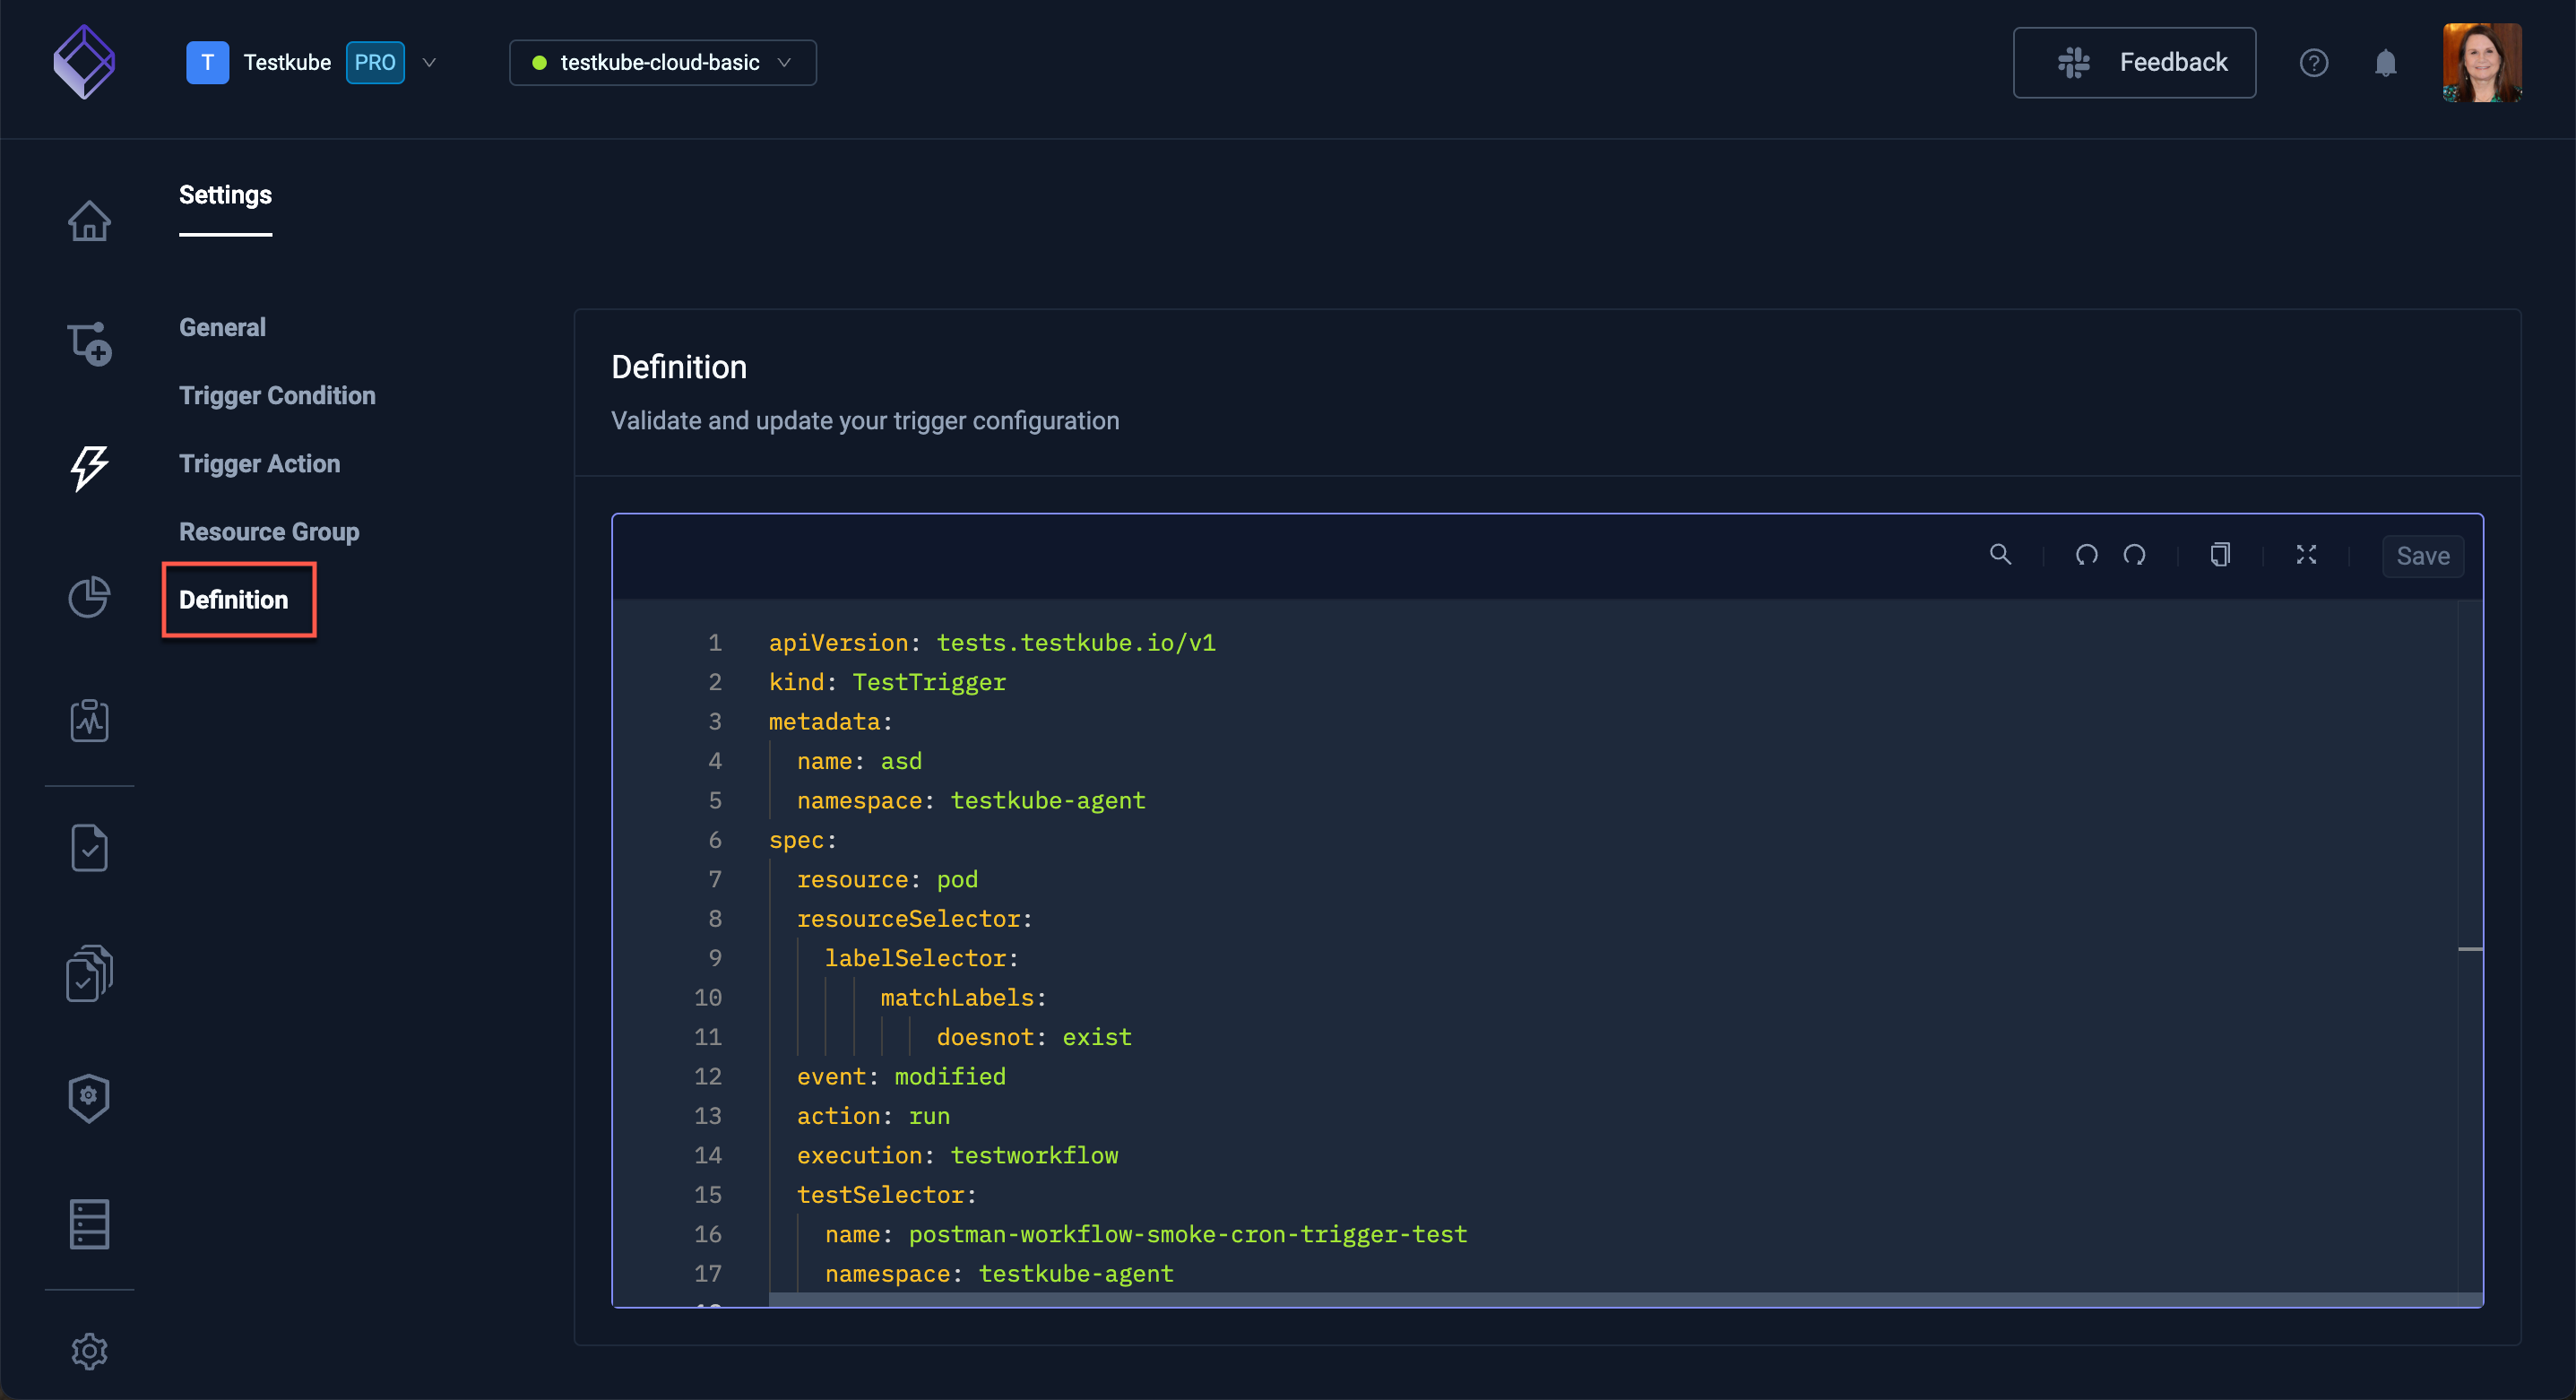Screen dimensions: 2576x1400
Task: Select the Trigger Condition settings item
Action: pyautogui.click(x=277, y=395)
